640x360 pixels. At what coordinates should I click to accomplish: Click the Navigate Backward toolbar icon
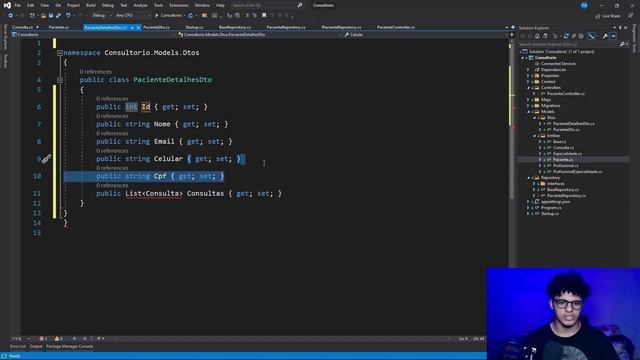[x=10, y=16]
